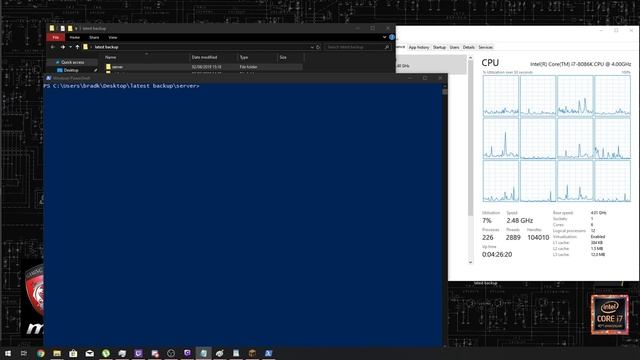Open the File menu in Explorer
Screen dimensions: 640x360
pyautogui.click(x=56, y=38)
